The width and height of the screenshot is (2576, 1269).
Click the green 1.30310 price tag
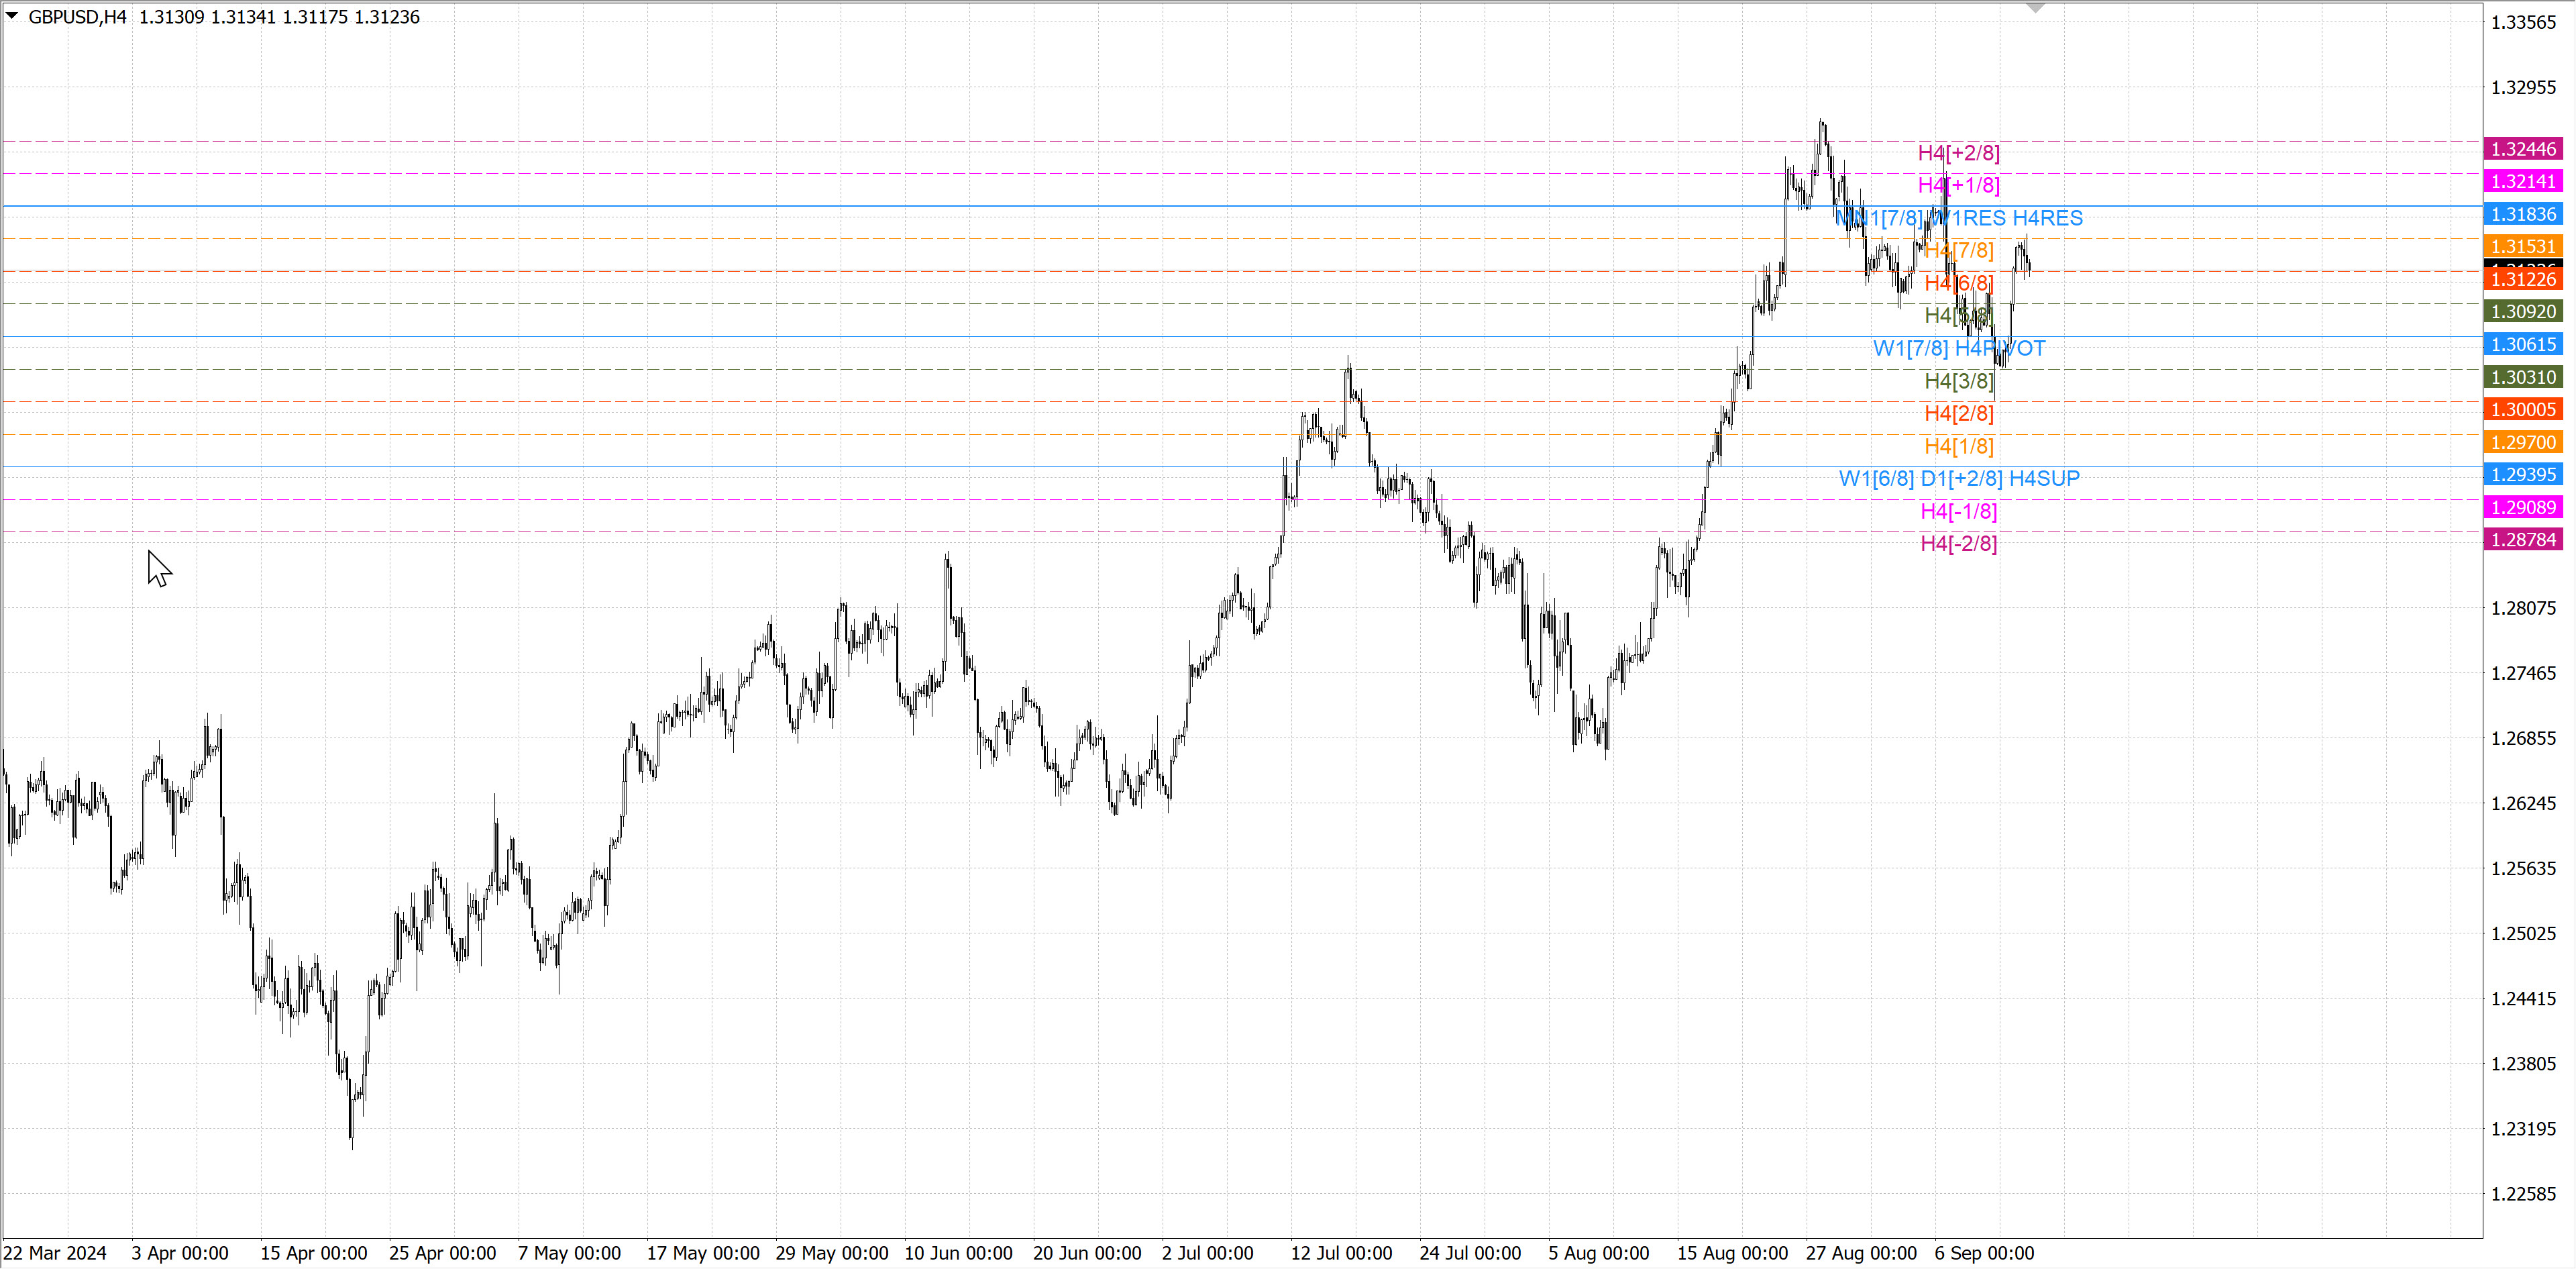2522,377
